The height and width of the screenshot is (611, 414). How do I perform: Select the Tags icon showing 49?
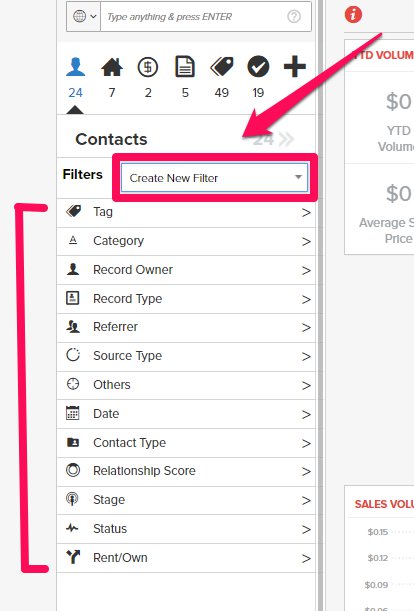click(x=221, y=67)
